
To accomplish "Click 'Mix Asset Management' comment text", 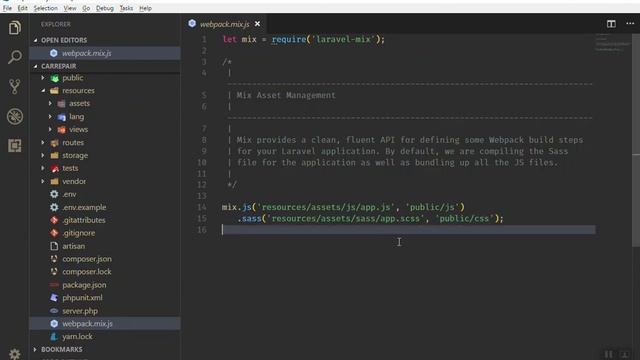I will pyautogui.click(x=286, y=96).
